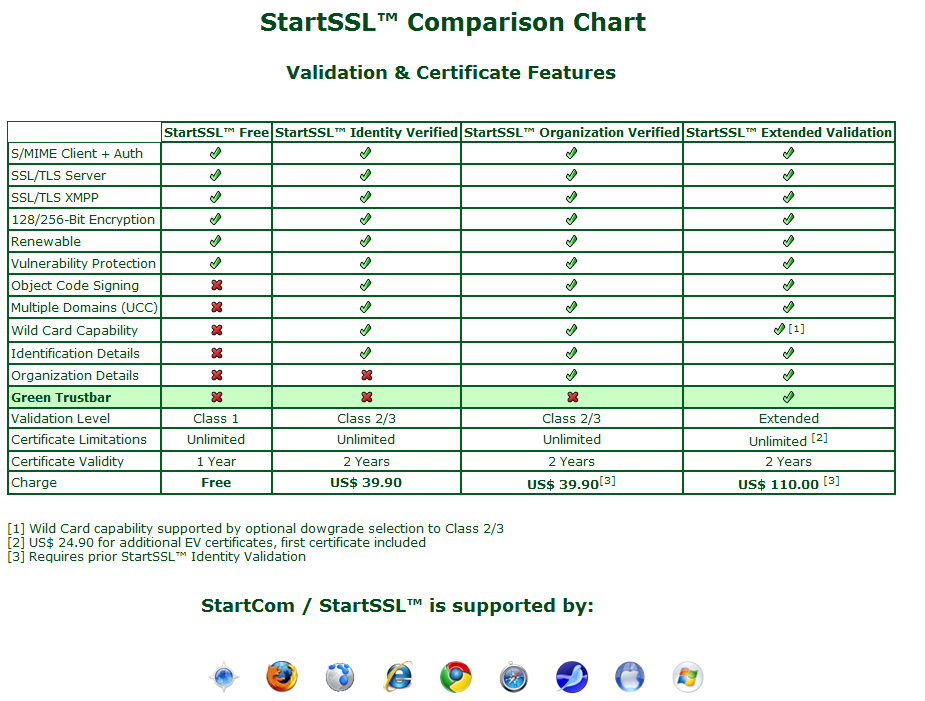Open the Safari browser icon
The width and height of the screenshot is (925, 701).
(x=512, y=676)
